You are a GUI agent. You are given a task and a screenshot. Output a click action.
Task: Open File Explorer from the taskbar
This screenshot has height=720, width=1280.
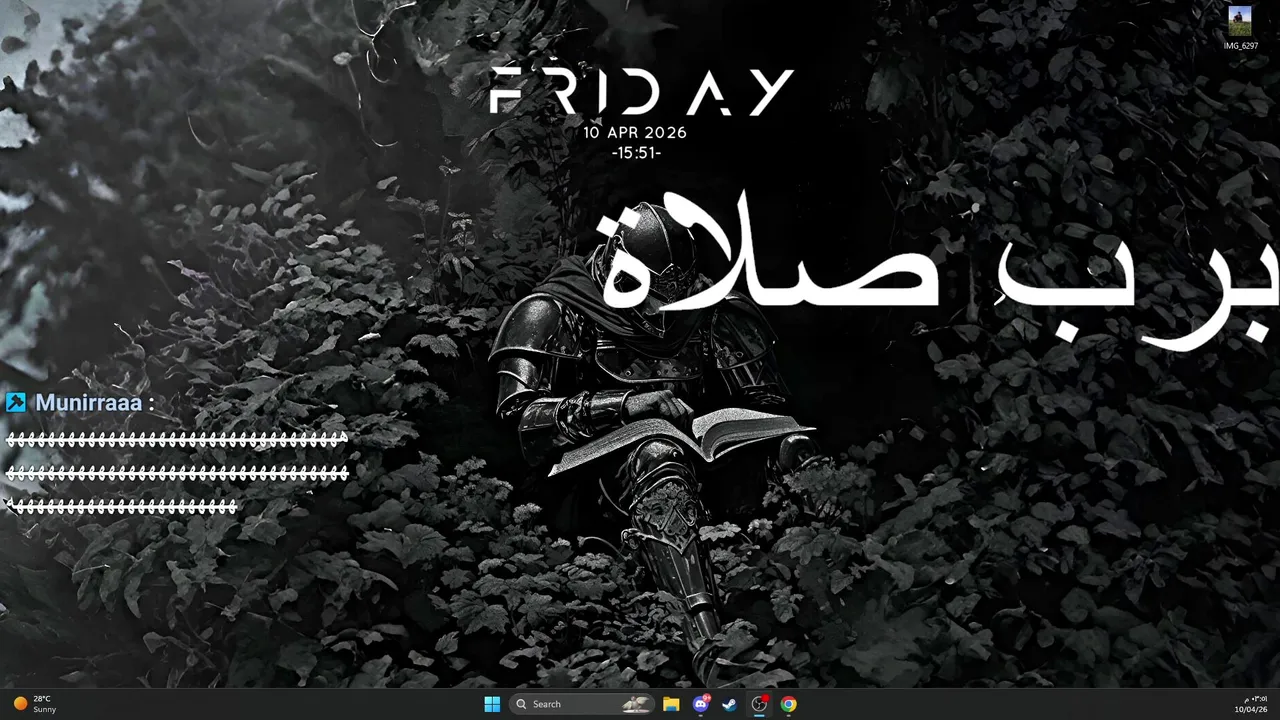coord(671,704)
